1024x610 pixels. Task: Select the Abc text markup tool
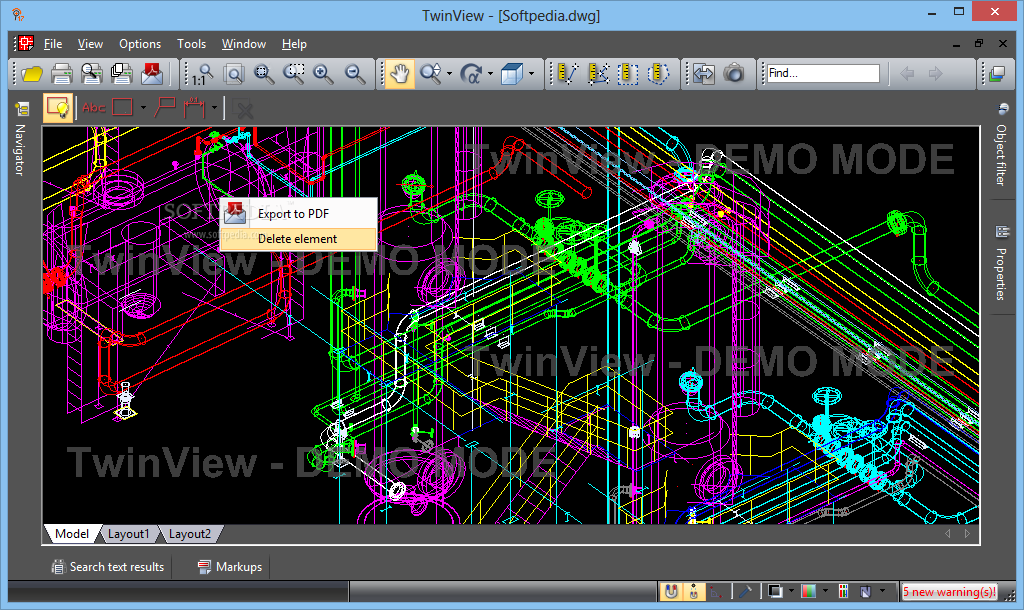click(94, 108)
